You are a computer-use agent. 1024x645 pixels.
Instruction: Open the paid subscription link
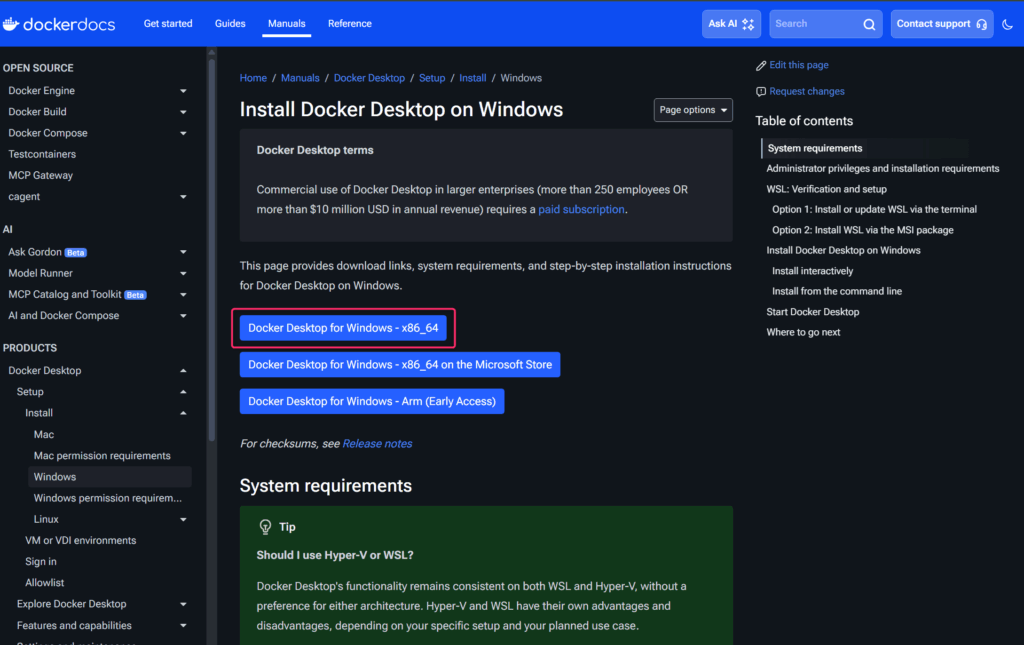tap(581, 210)
